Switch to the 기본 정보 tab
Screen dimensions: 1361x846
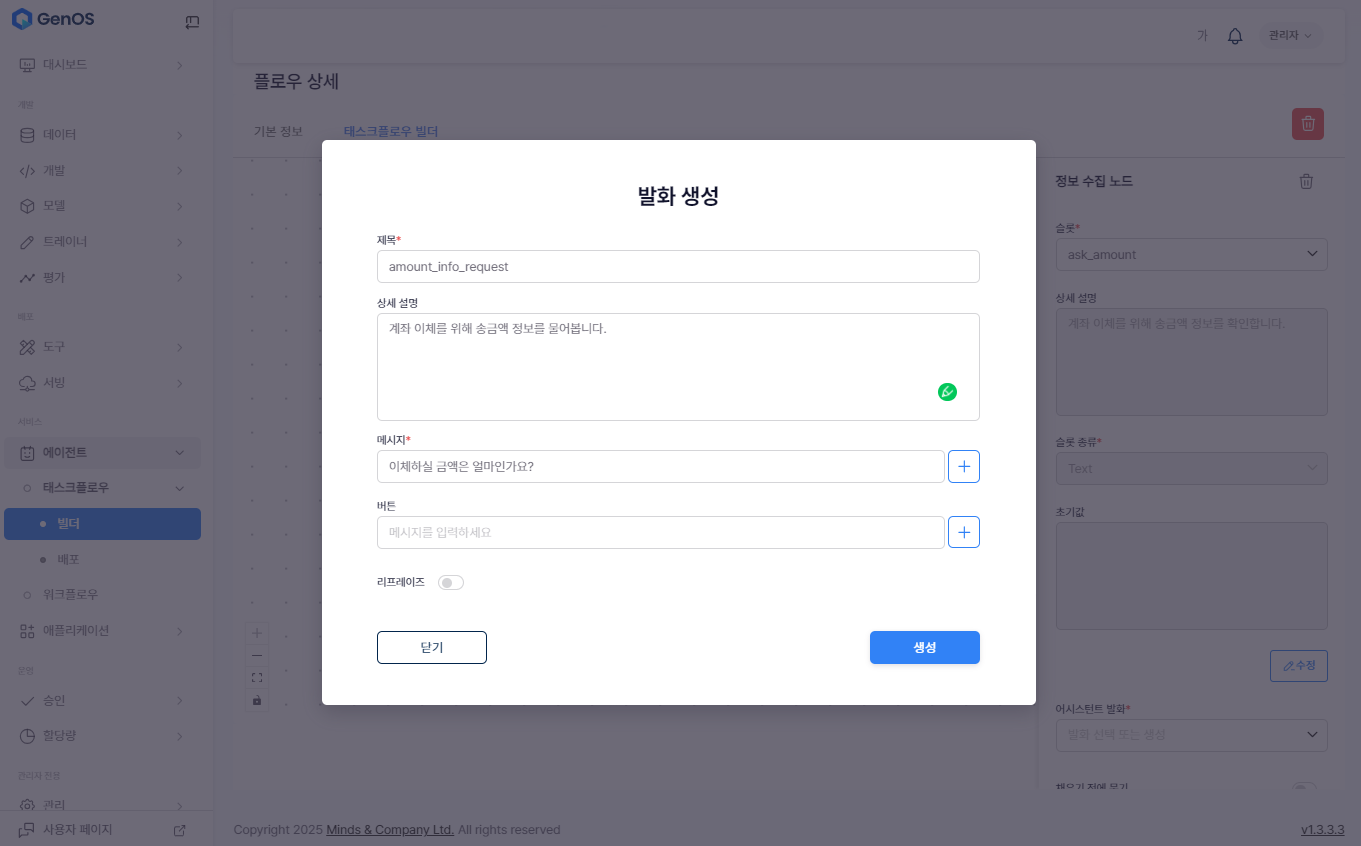[x=278, y=131]
